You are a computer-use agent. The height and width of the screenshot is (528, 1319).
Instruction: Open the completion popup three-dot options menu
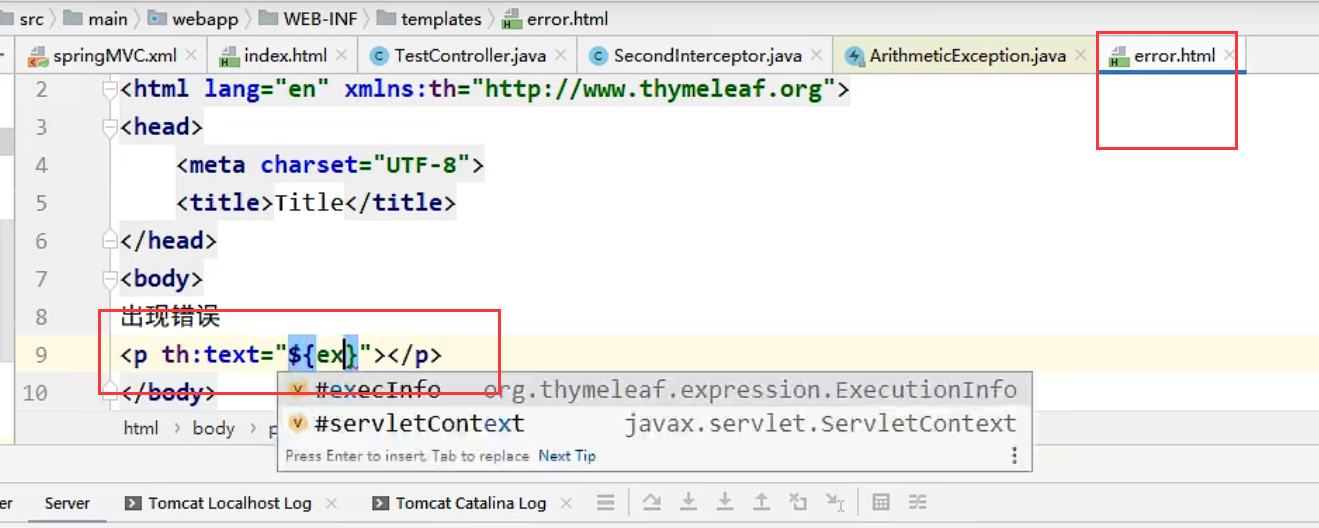coord(1014,456)
